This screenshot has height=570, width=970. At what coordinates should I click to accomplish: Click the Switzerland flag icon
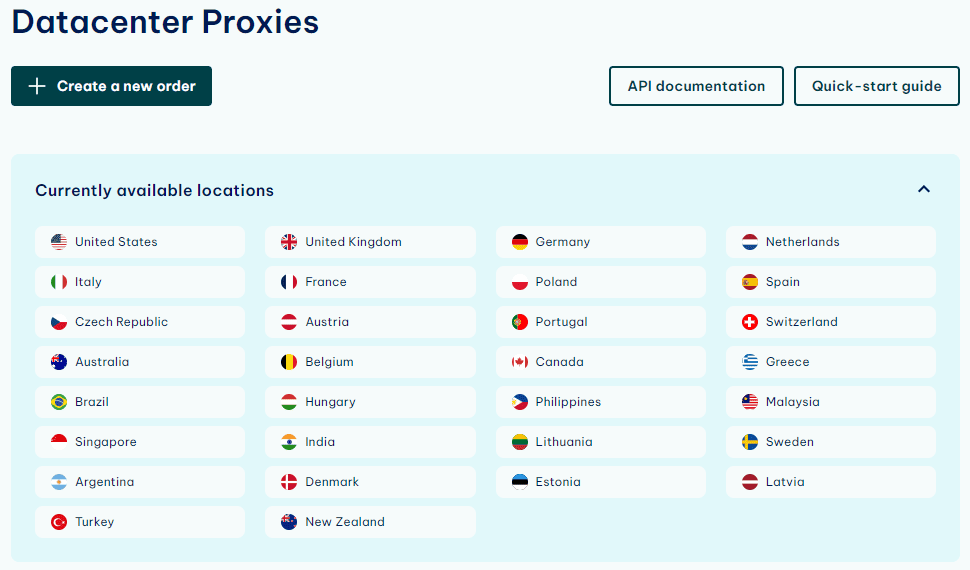[750, 322]
